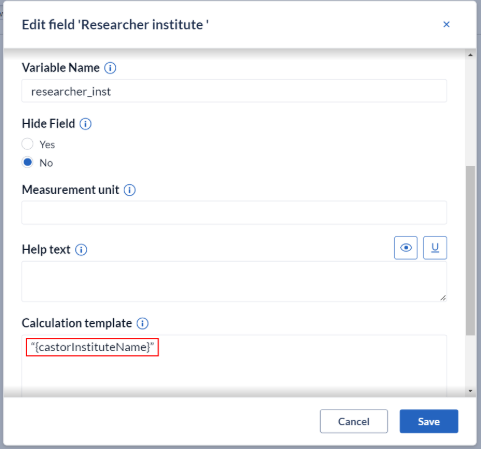The height and width of the screenshot is (449, 481).
Task: Click into the Measurement unit field
Action: [x=234, y=213]
